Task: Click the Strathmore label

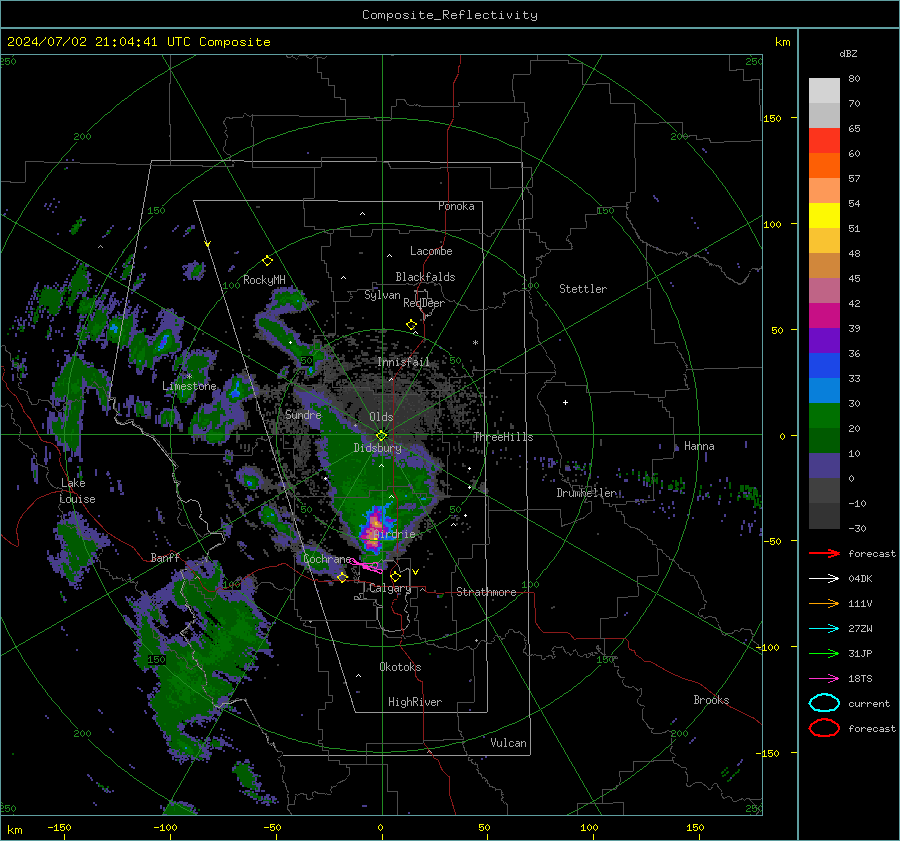Action: [486, 592]
